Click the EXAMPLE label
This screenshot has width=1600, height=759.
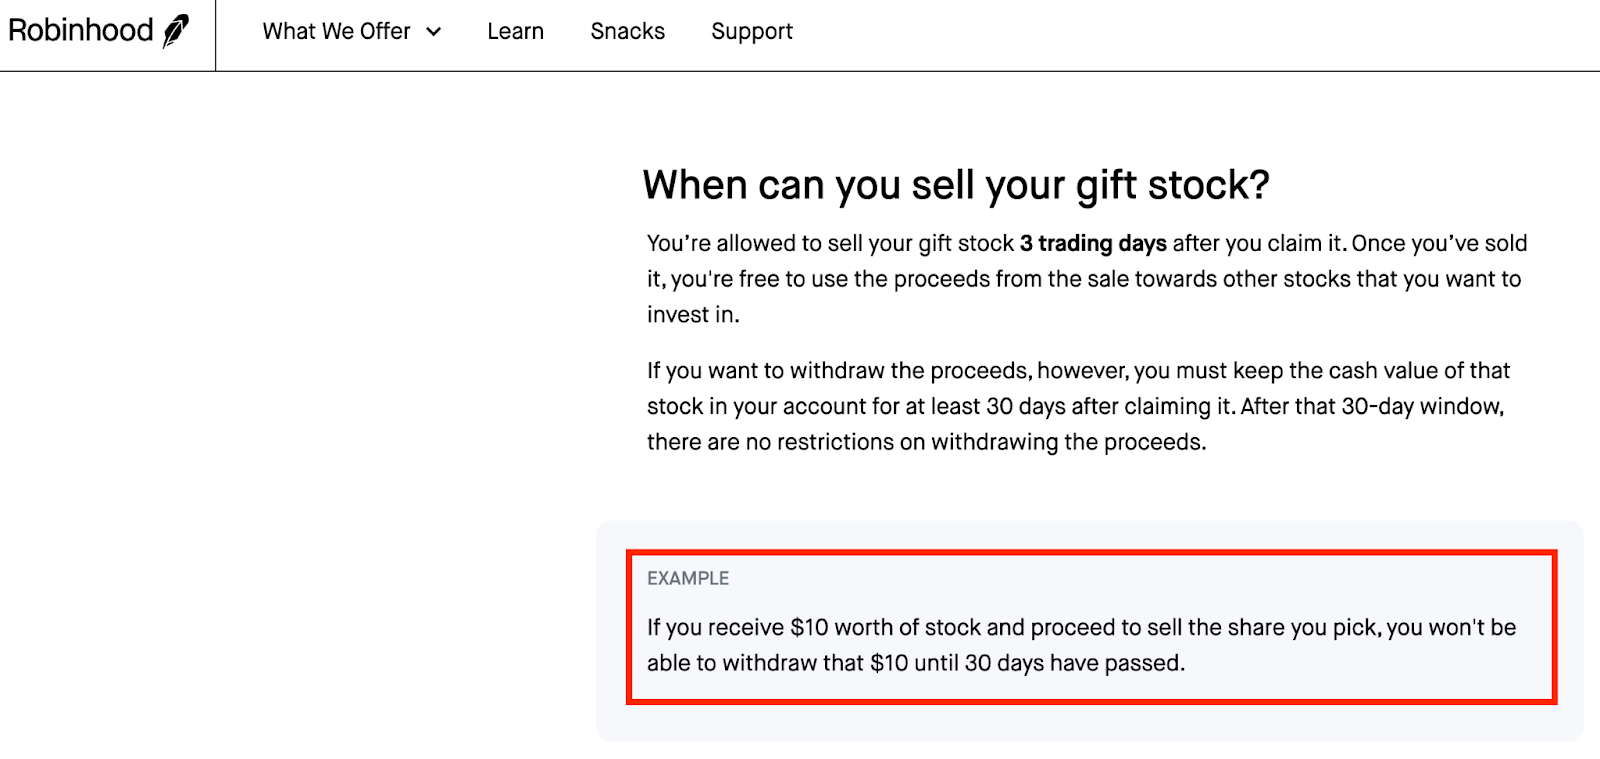pos(688,578)
